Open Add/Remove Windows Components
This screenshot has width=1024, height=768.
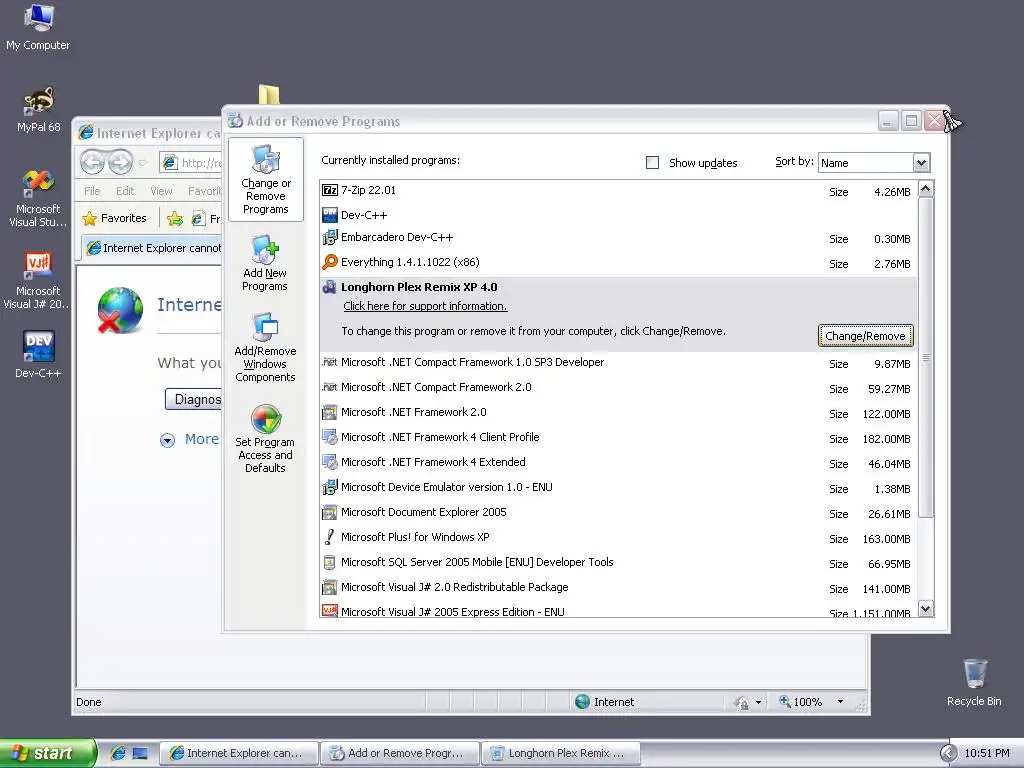tap(265, 347)
